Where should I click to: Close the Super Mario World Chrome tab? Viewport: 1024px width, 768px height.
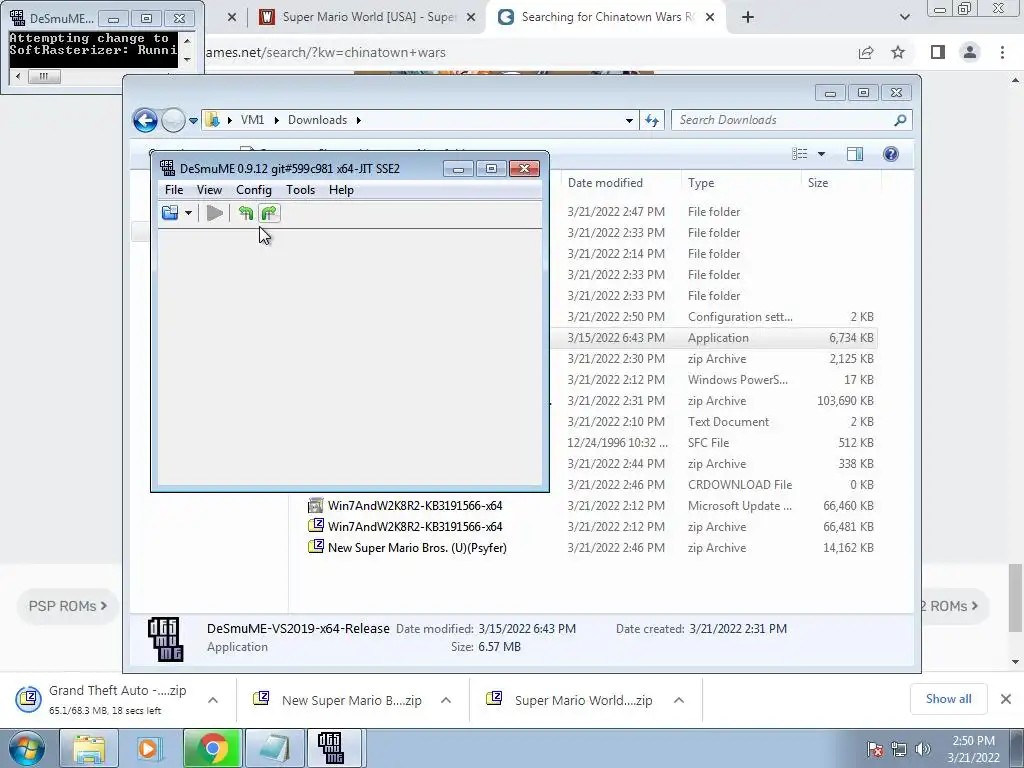471,18
